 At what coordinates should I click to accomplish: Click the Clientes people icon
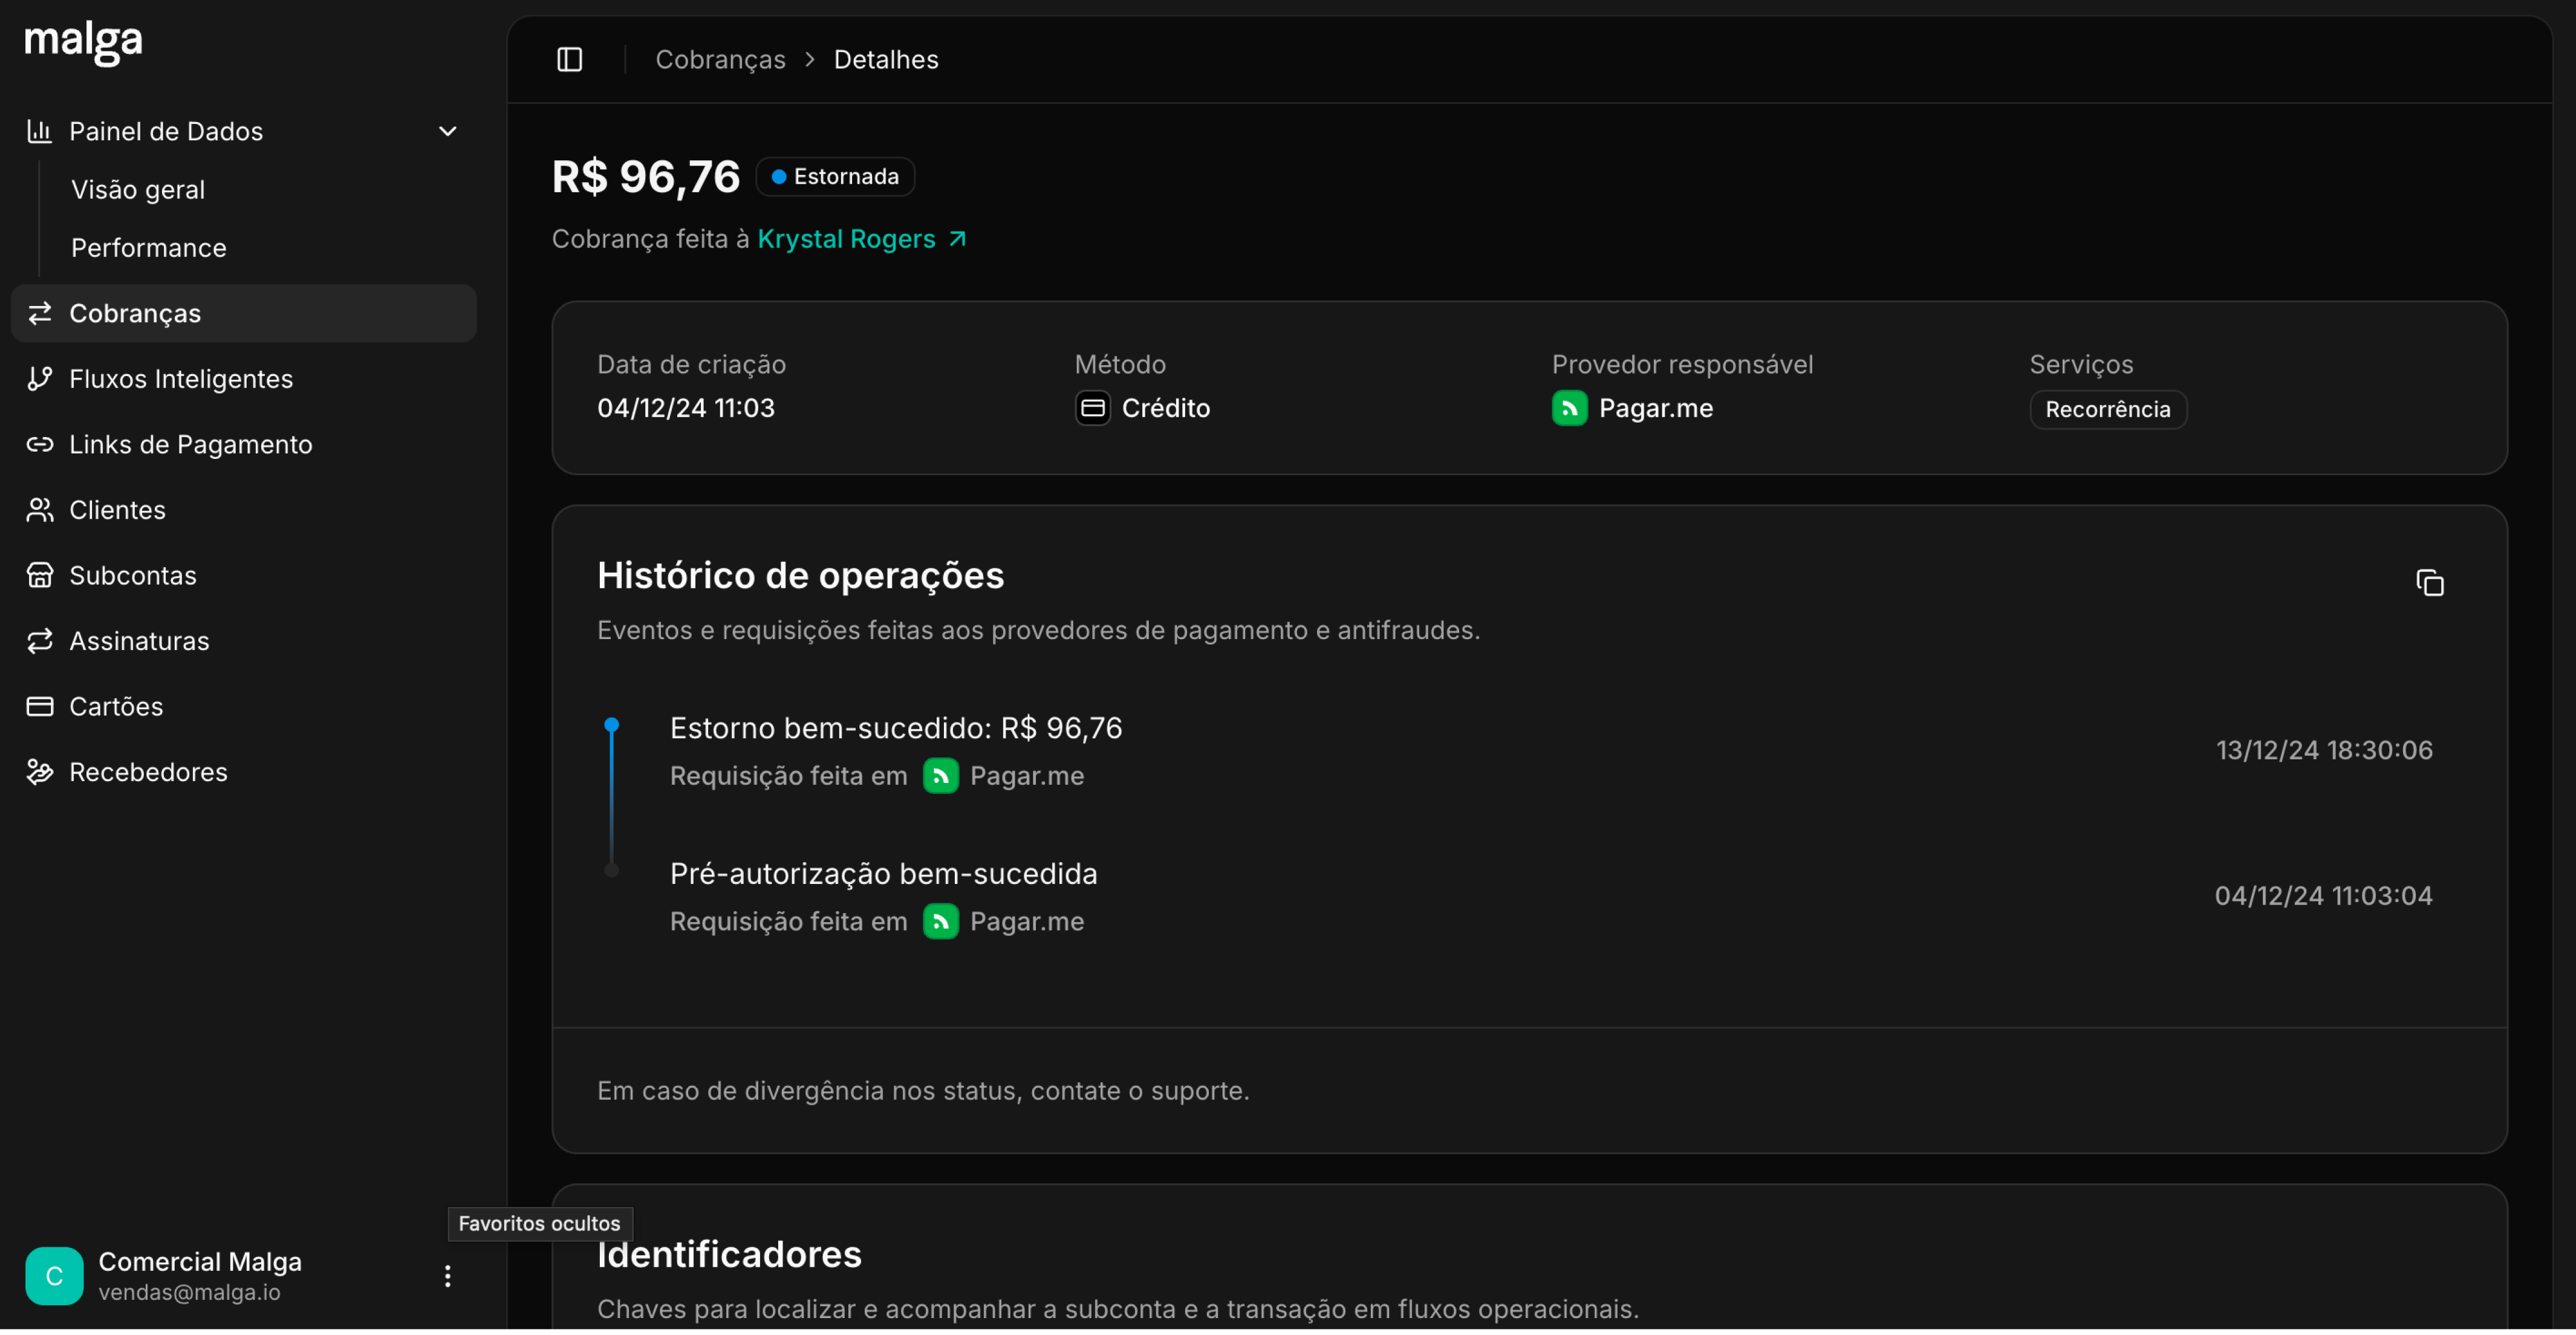[x=39, y=511]
